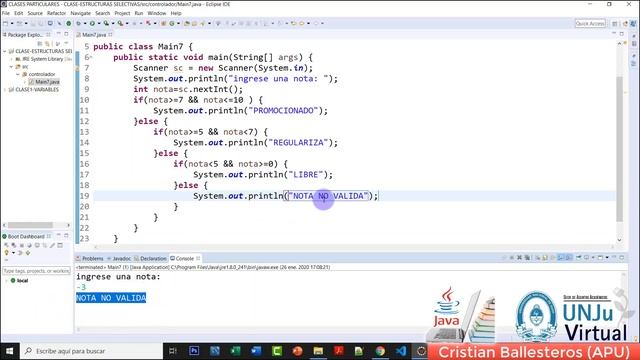The image size is (640, 360).
Task: Expand the local node in Boot Dashboard
Action: click(x=6, y=281)
